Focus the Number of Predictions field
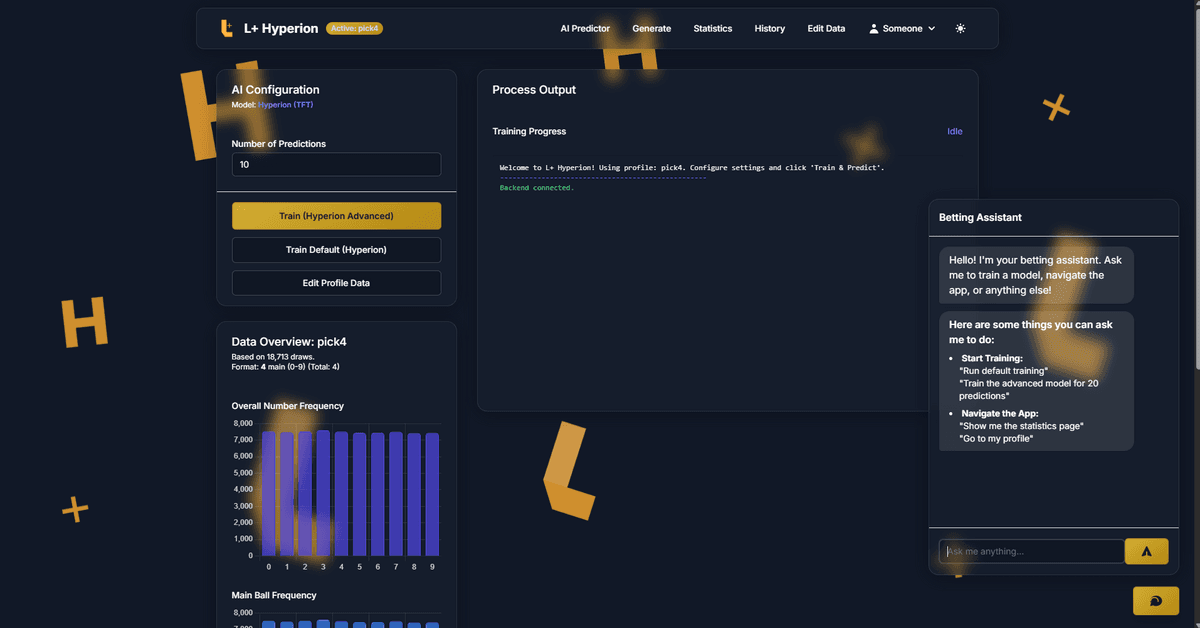The image size is (1200, 628). click(336, 165)
